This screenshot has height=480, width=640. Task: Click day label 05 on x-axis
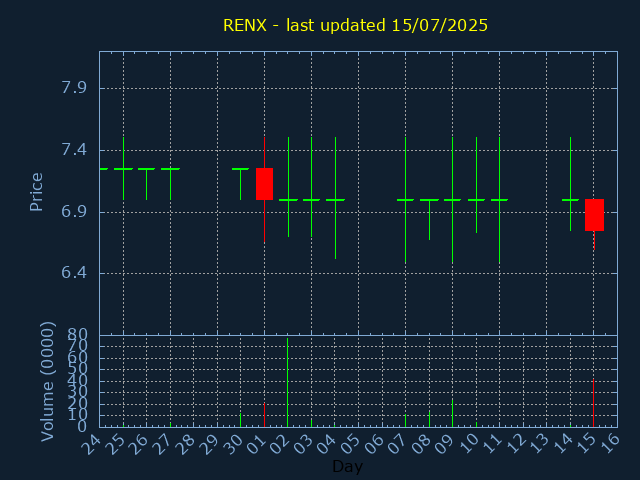click(x=350, y=444)
